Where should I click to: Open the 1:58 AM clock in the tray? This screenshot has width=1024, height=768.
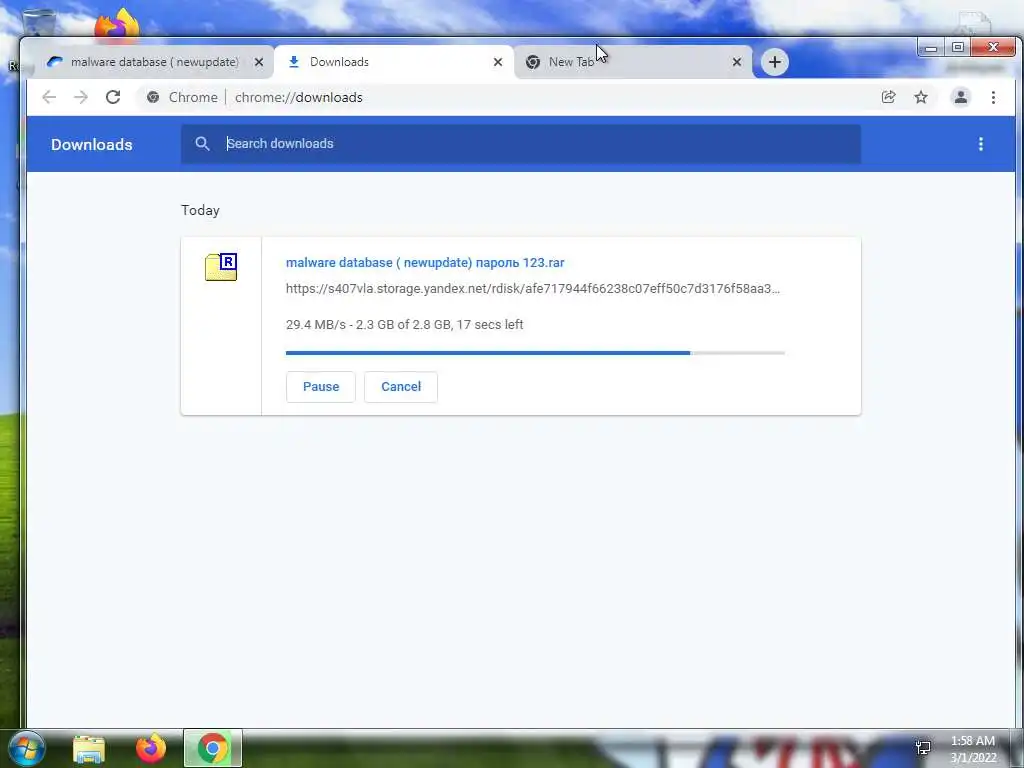pos(972,749)
